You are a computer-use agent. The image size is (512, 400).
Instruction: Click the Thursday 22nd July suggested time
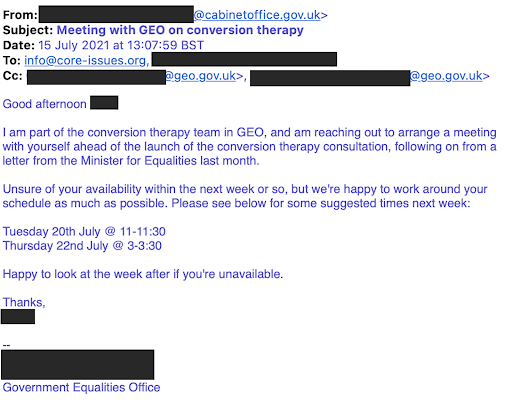click(x=82, y=246)
